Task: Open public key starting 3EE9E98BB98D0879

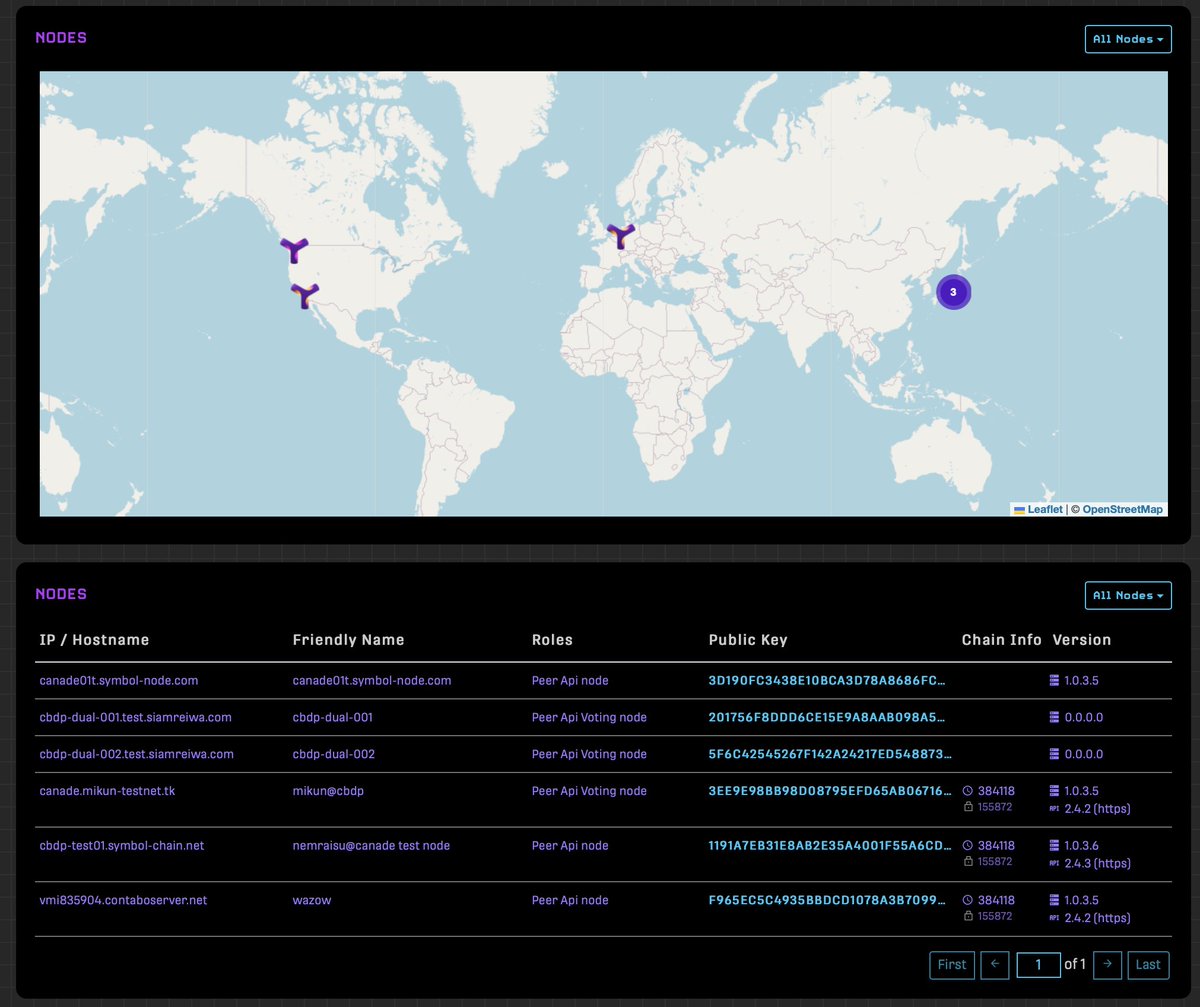Action: coord(831,791)
